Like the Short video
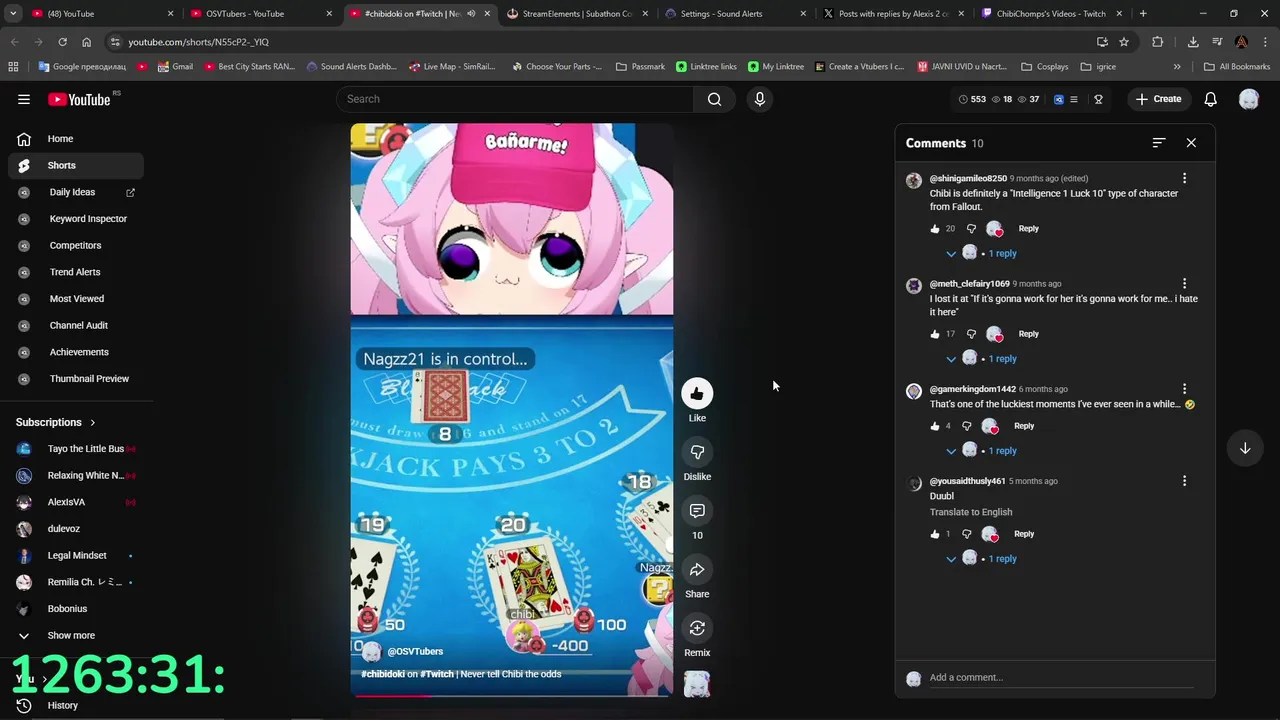1280x720 pixels. (697, 394)
